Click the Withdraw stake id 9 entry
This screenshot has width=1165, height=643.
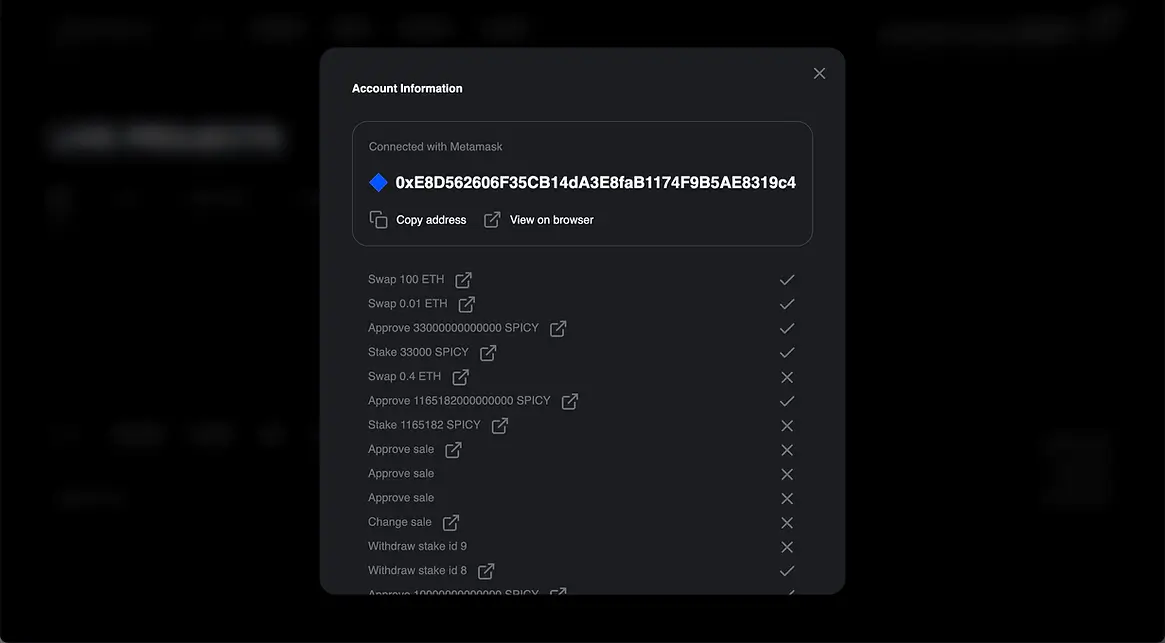tap(417, 546)
